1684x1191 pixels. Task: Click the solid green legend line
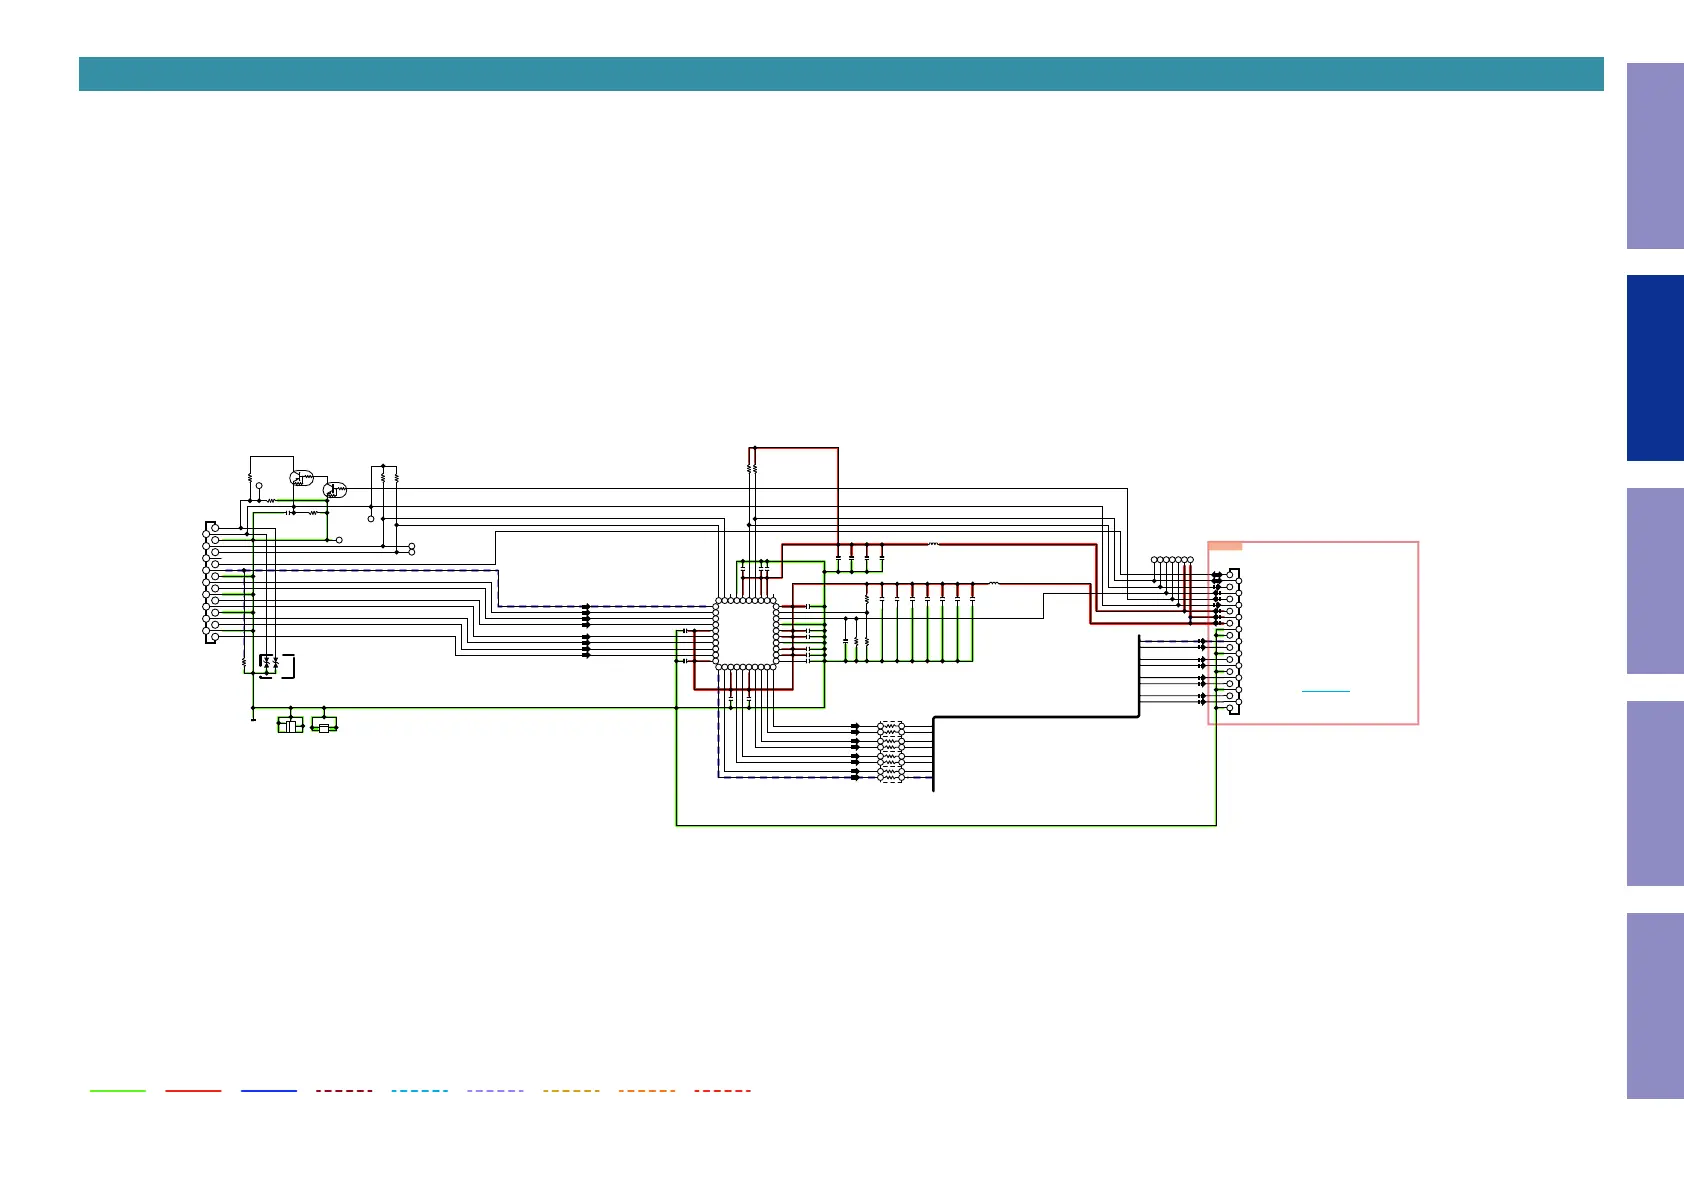(118, 1091)
